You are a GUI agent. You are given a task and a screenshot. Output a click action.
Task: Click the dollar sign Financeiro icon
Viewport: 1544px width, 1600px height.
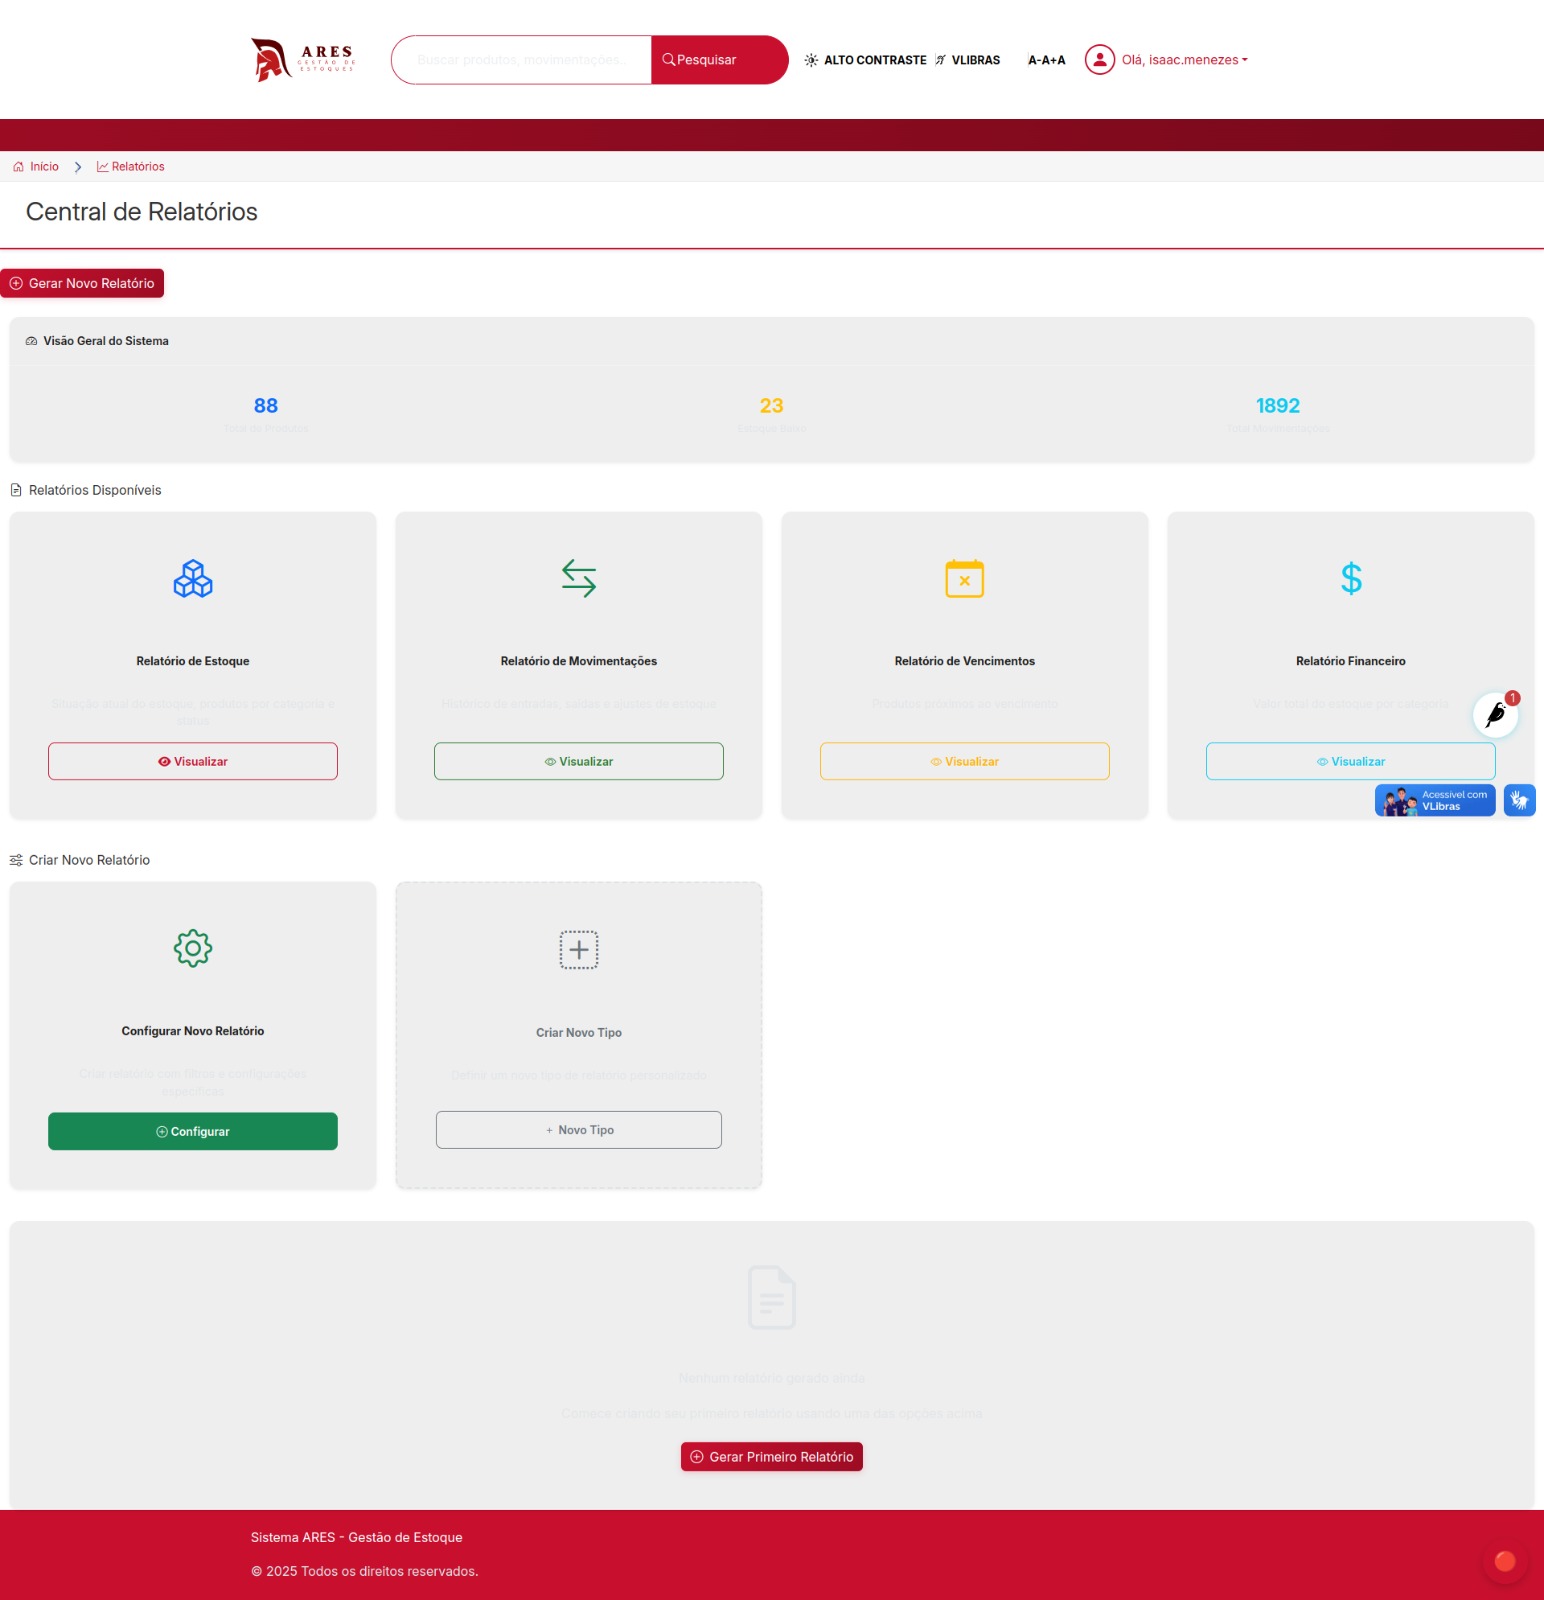click(x=1351, y=579)
